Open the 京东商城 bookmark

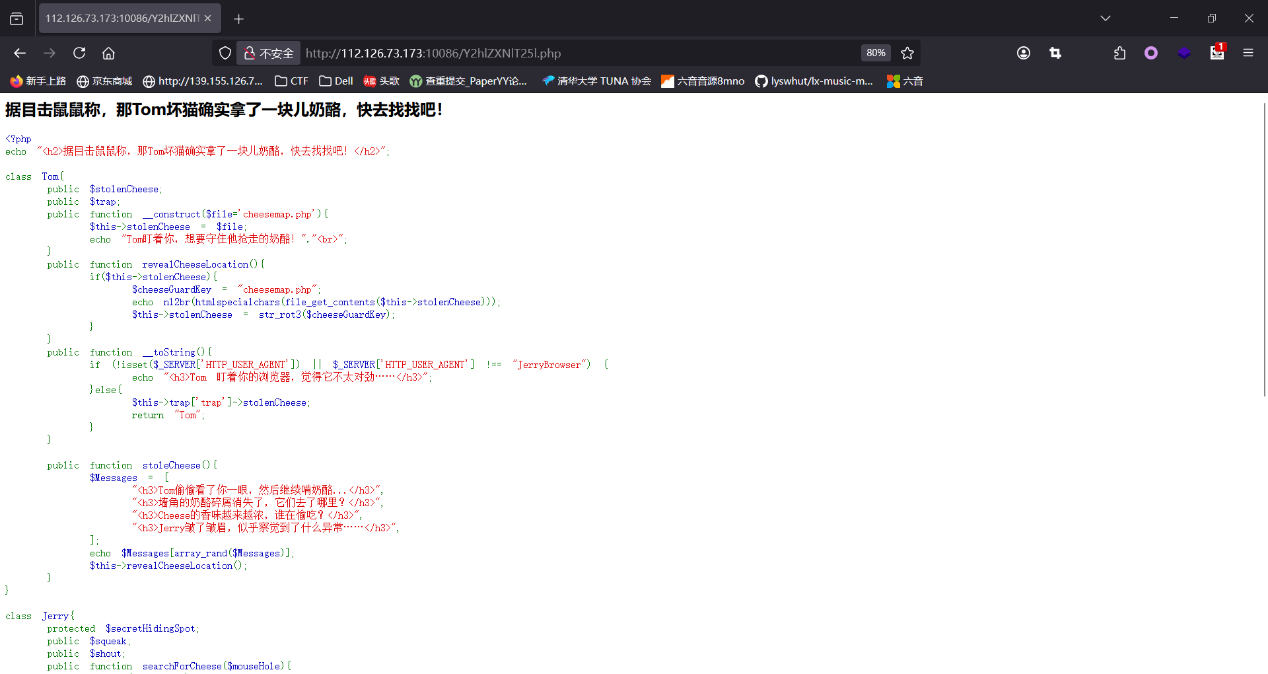tap(104, 81)
